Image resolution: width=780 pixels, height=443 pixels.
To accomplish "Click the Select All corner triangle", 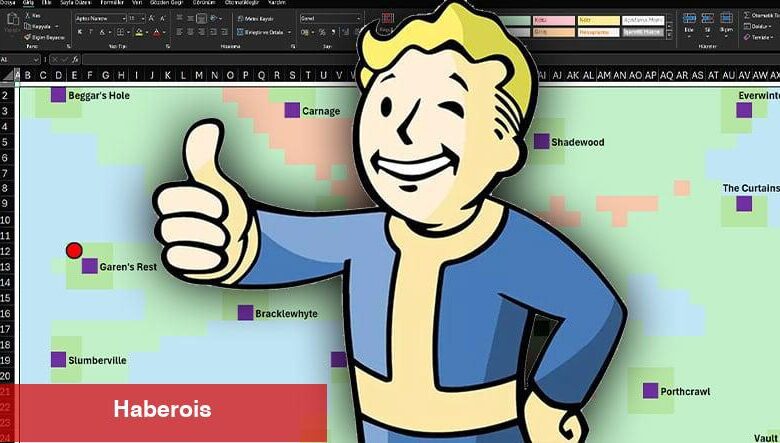I will (7, 75).
